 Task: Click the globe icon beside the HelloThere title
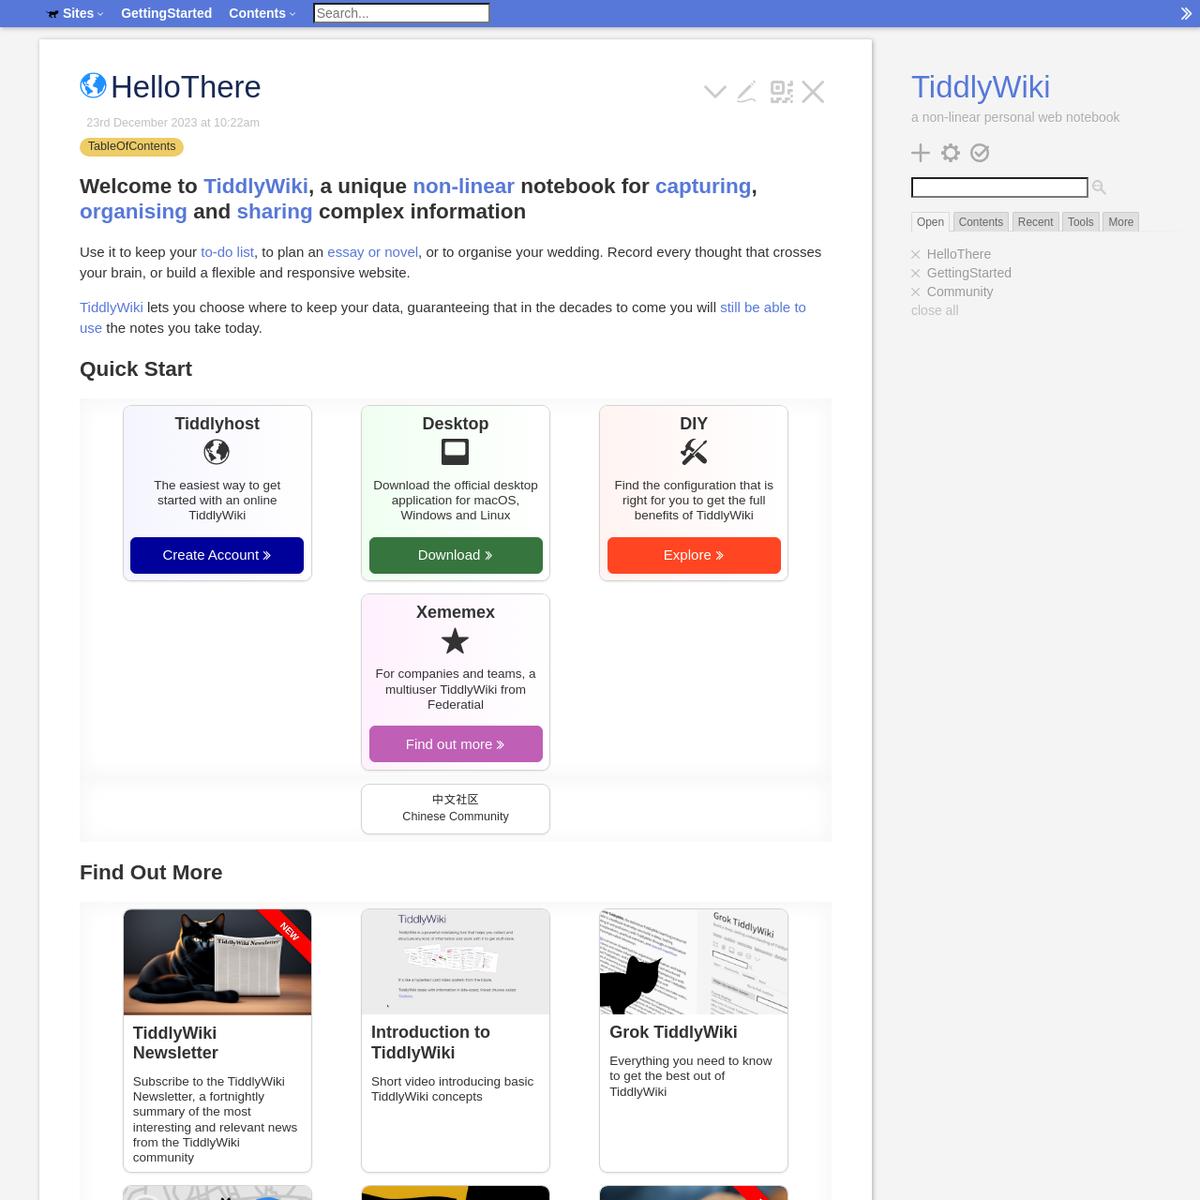click(x=92, y=85)
